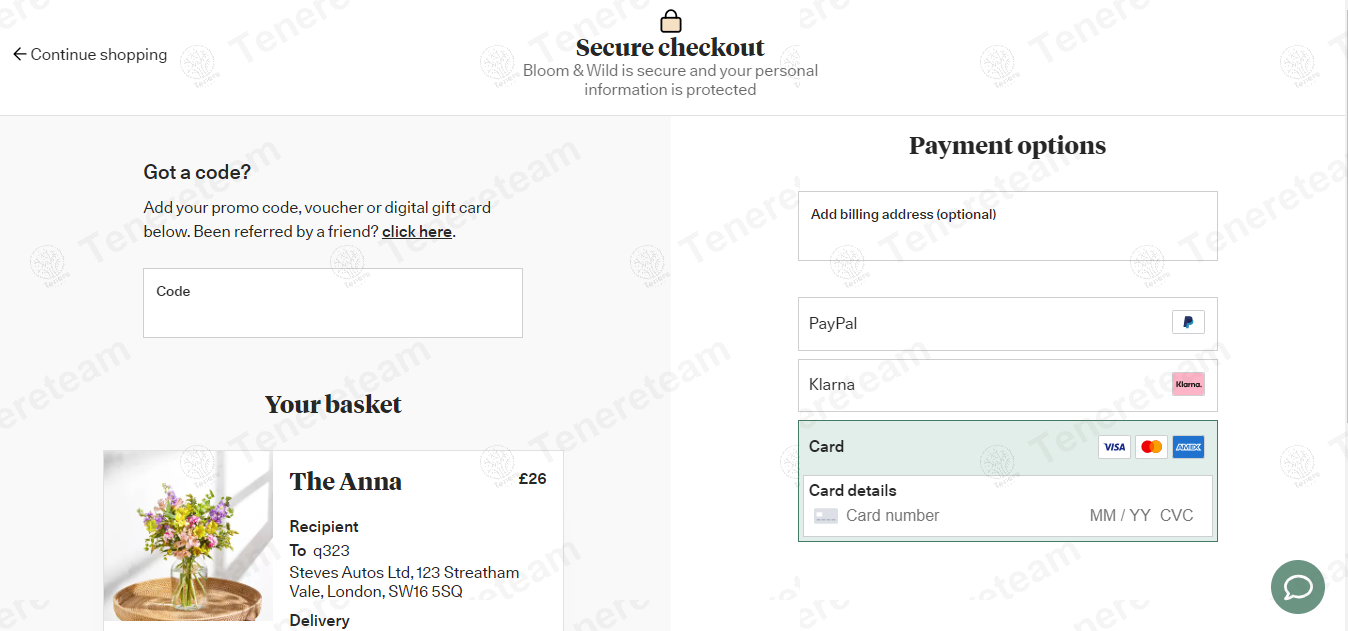Click The Anna bouquet product image
Image resolution: width=1348 pixels, height=631 pixels.
(x=188, y=535)
